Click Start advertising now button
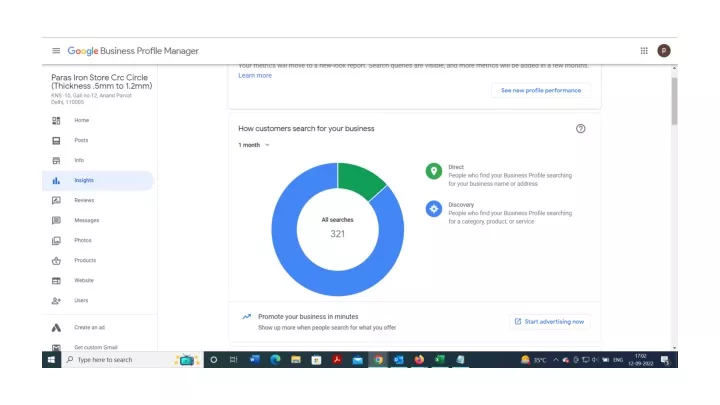720x405 pixels. pyautogui.click(x=550, y=322)
